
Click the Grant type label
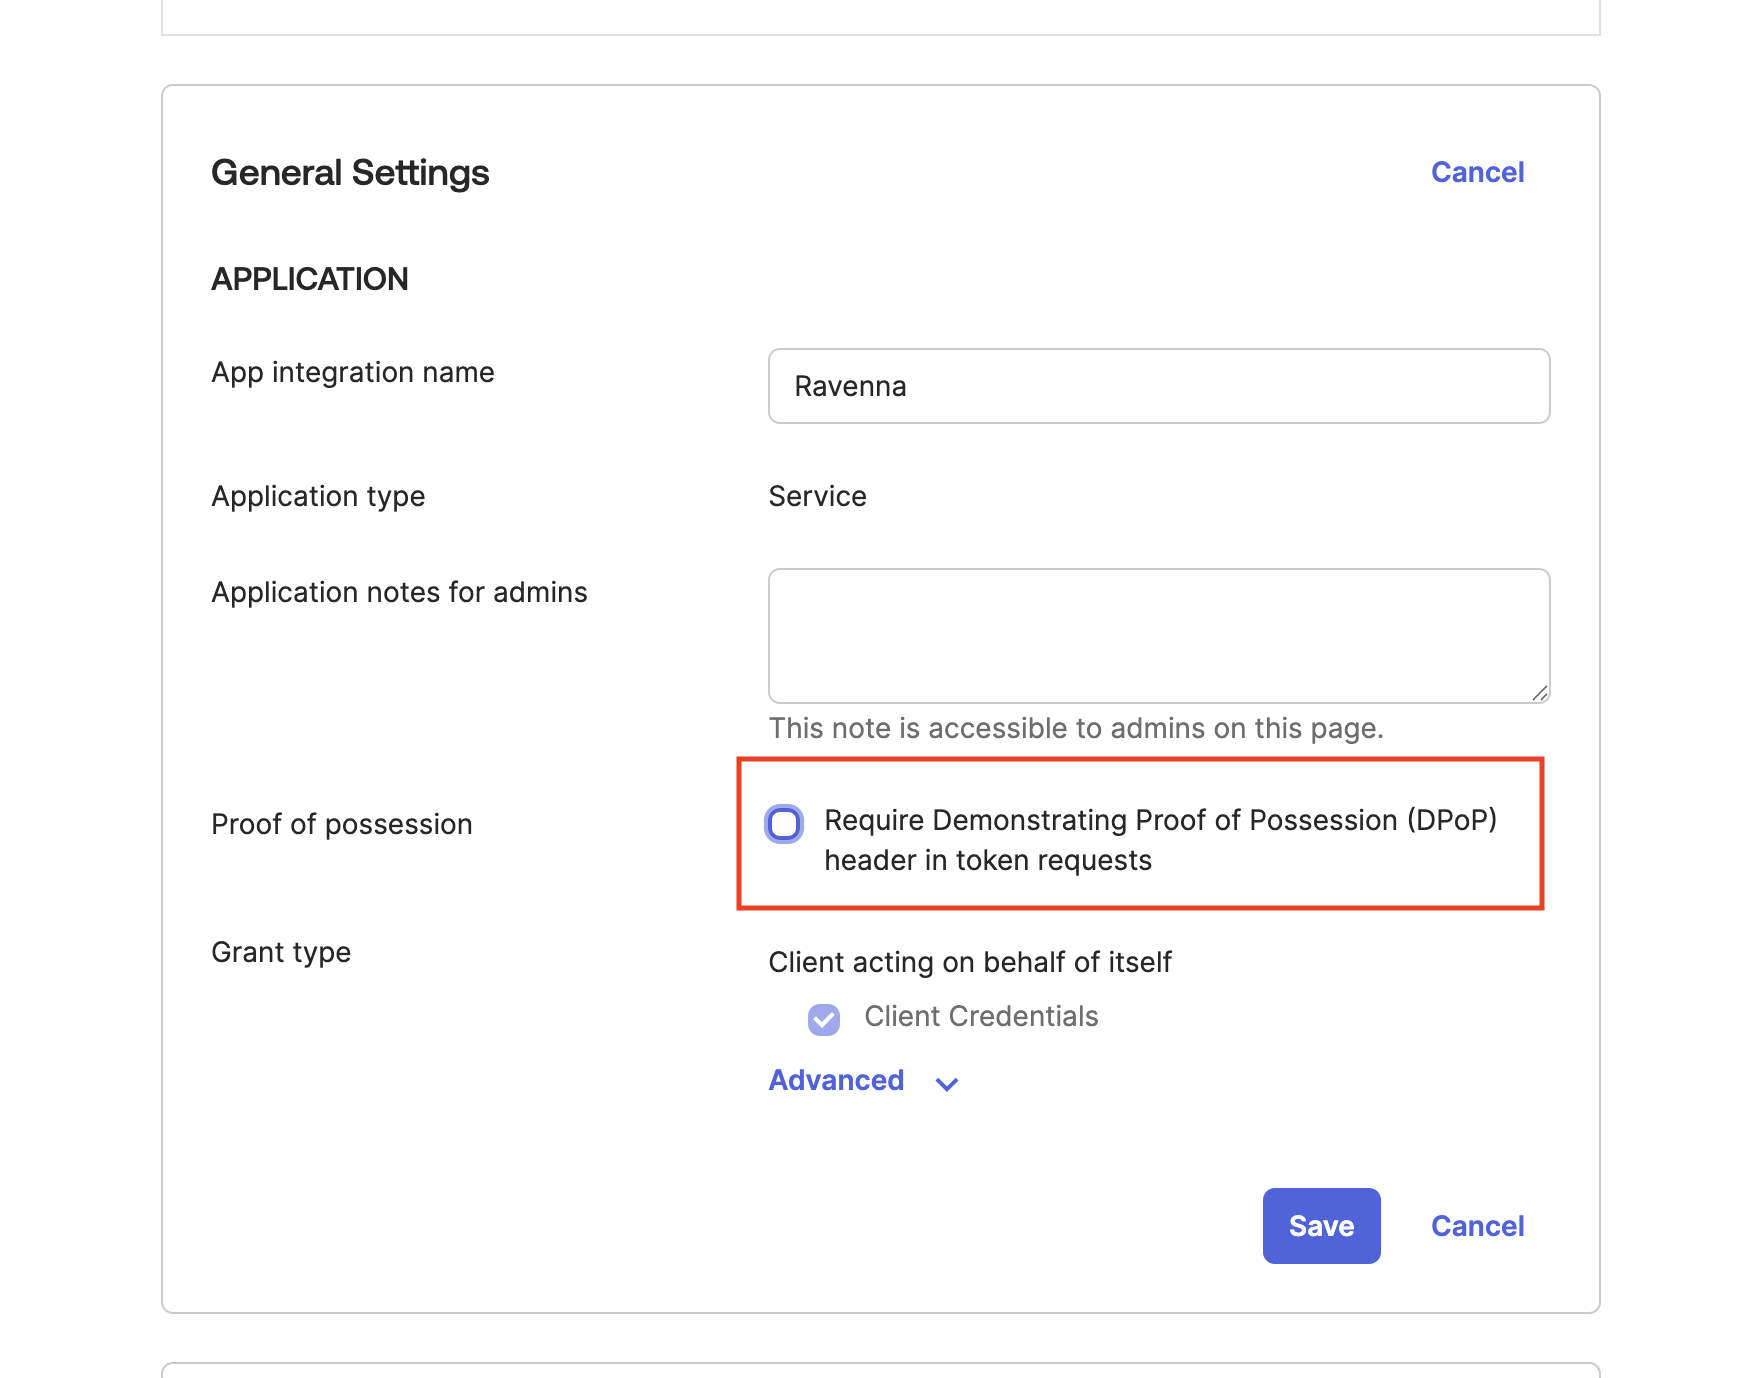pyautogui.click(x=281, y=952)
